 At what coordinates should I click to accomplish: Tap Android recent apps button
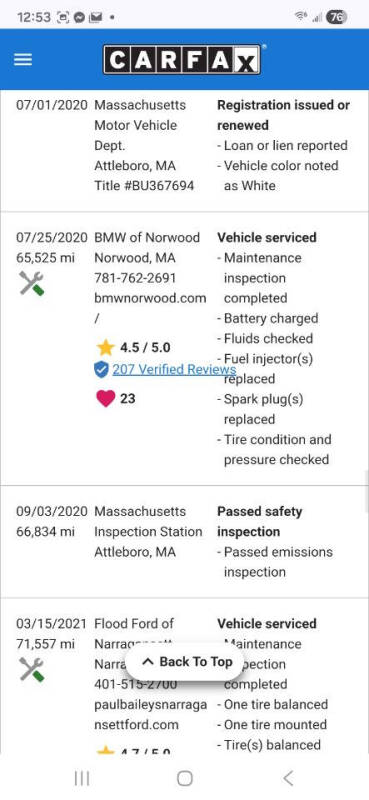pyautogui.click(x=82, y=778)
